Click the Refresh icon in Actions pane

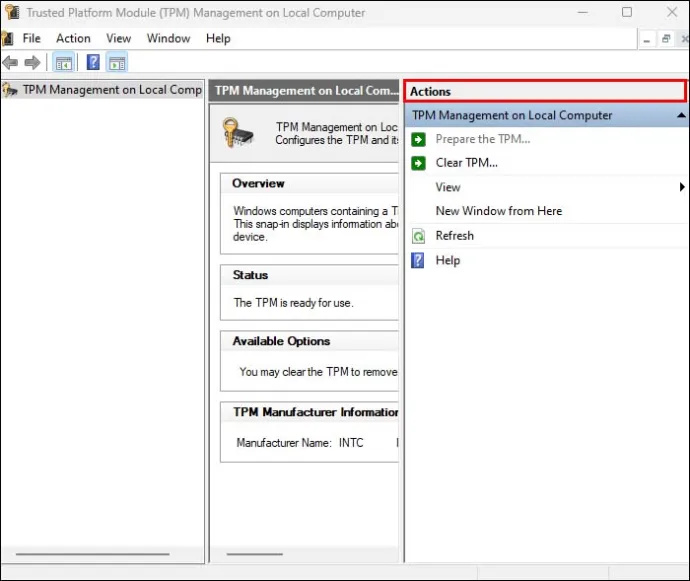pyautogui.click(x=418, y=236)
